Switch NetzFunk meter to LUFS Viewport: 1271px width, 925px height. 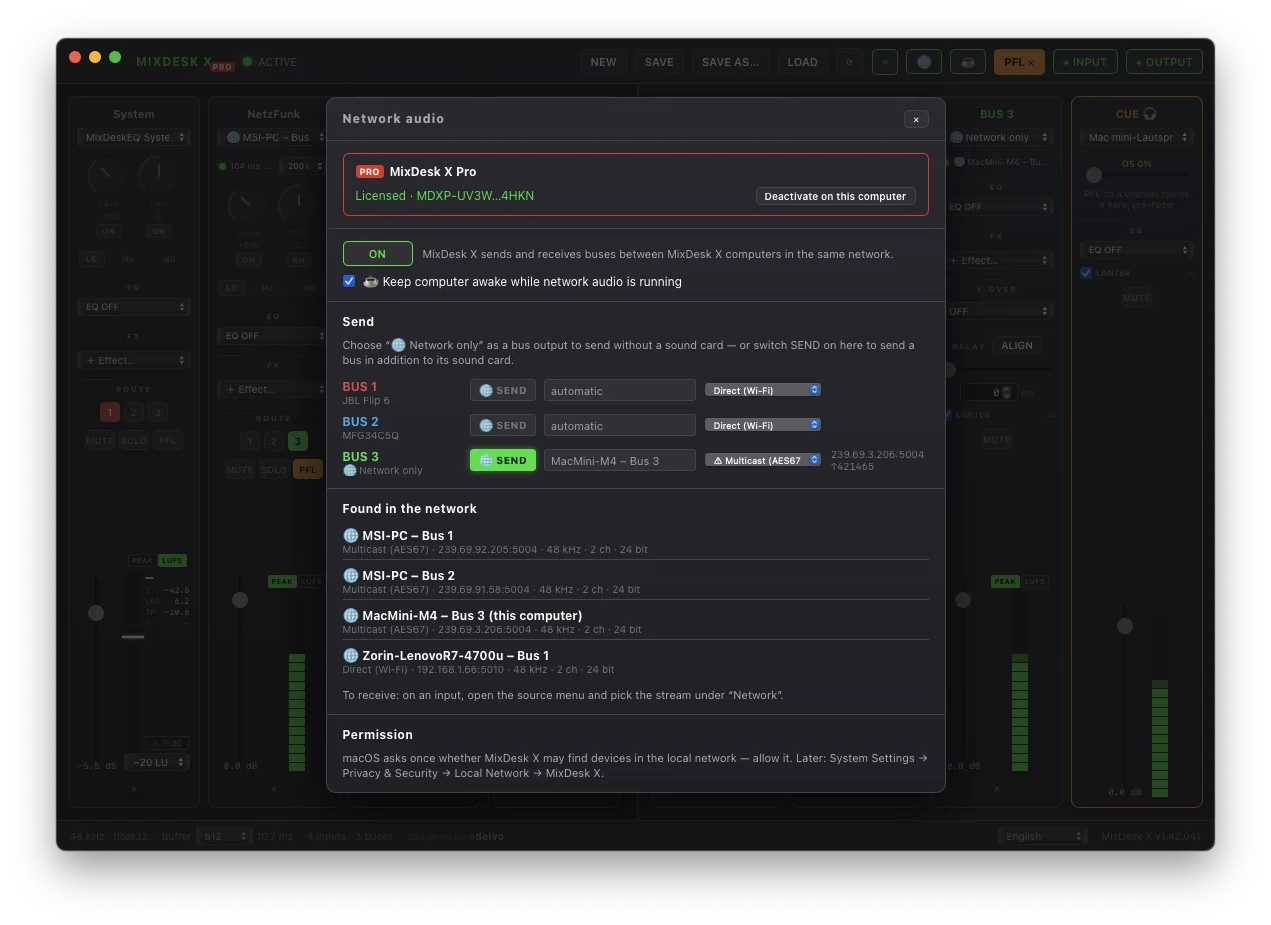312,581
